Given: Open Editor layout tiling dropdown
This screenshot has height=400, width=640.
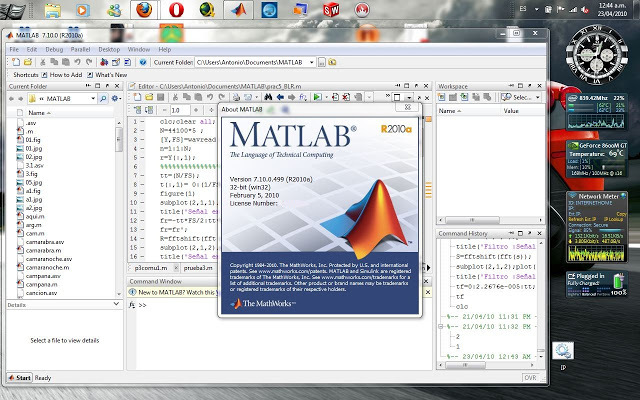Looking at the screenshot, I should [409, 98].
